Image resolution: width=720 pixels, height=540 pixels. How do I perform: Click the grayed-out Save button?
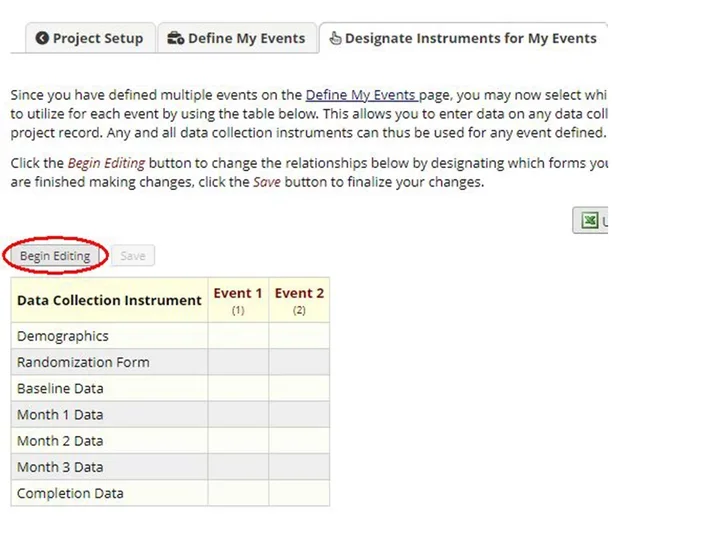133,256
